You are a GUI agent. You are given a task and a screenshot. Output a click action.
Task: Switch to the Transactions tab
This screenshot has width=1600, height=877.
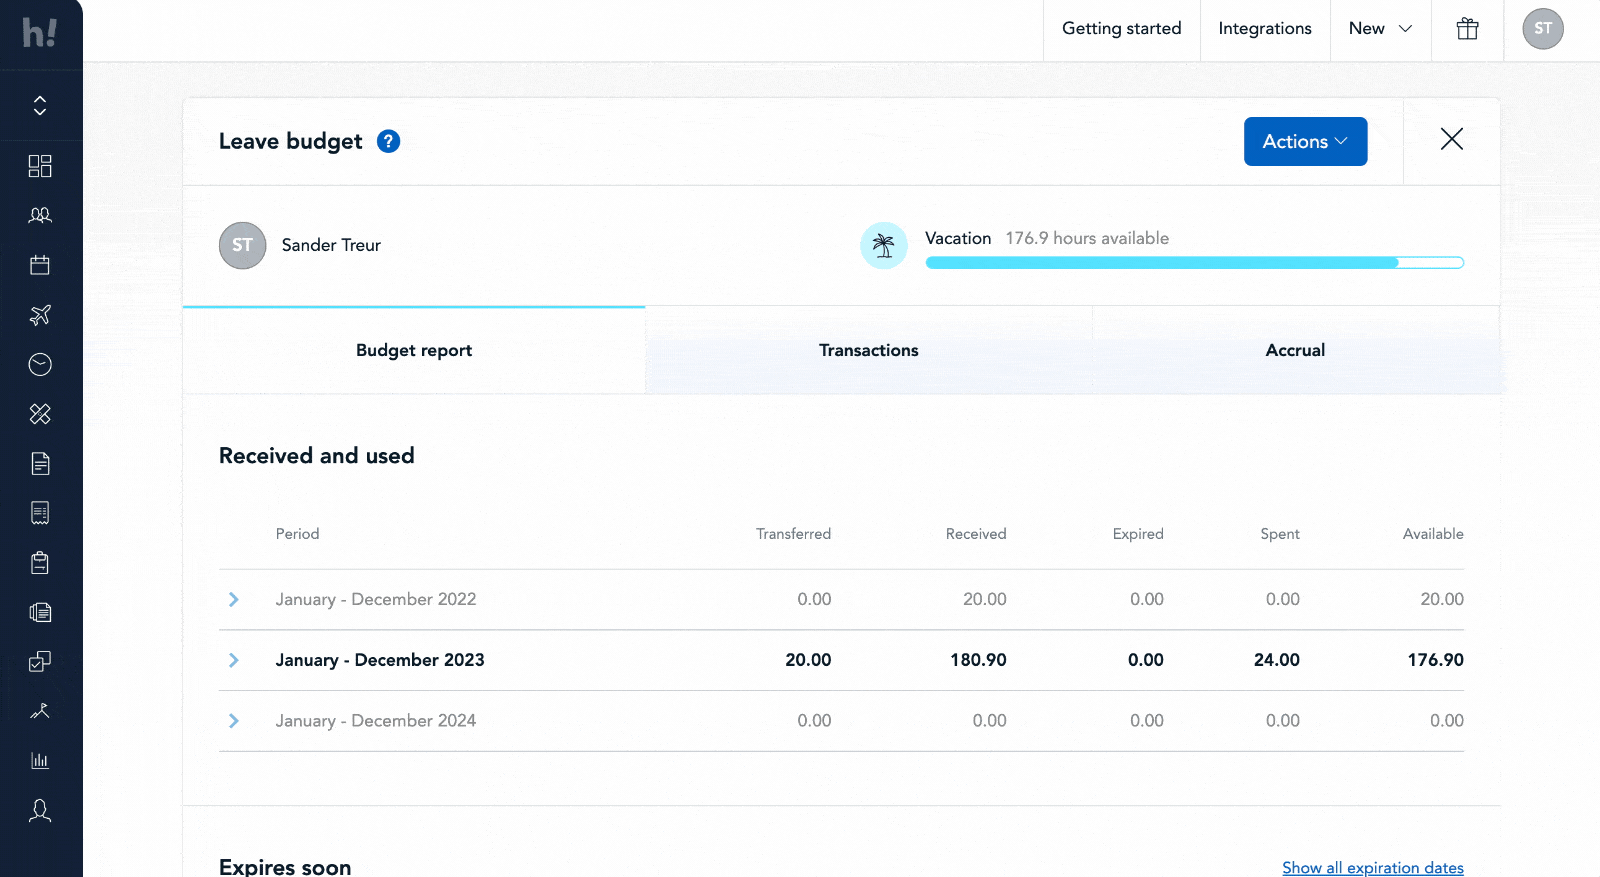868,350
